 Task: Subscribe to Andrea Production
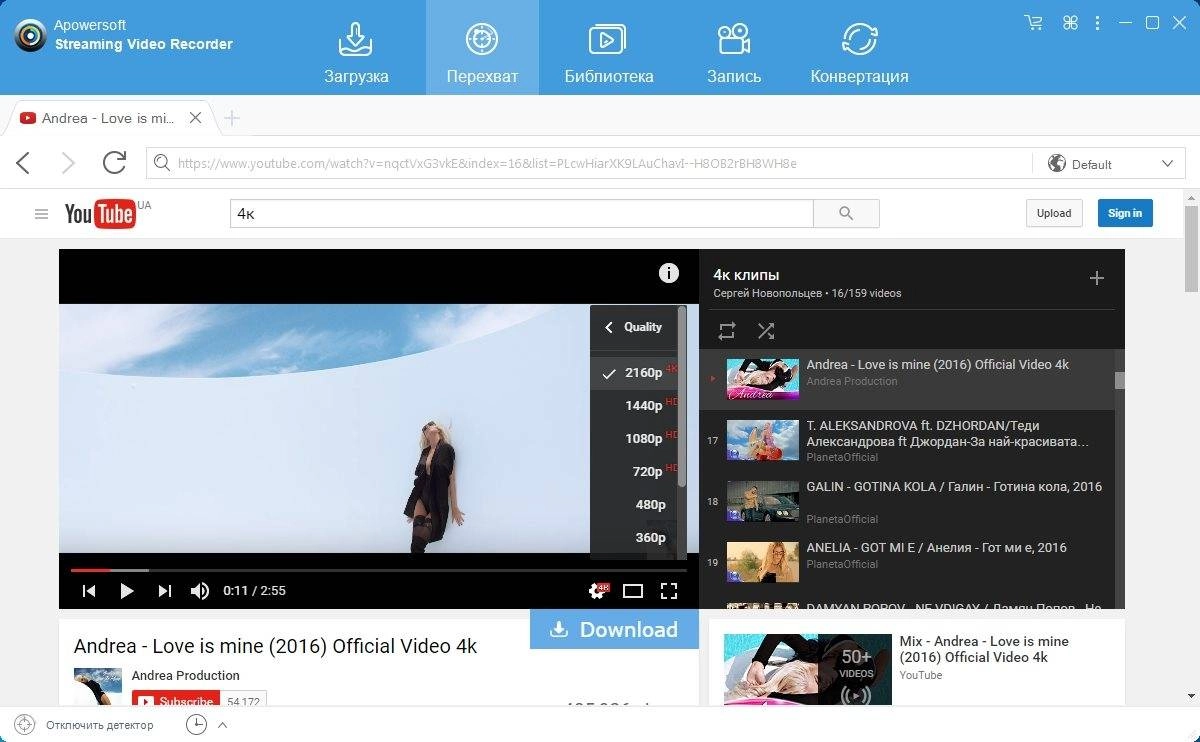(x=176, y=701)
